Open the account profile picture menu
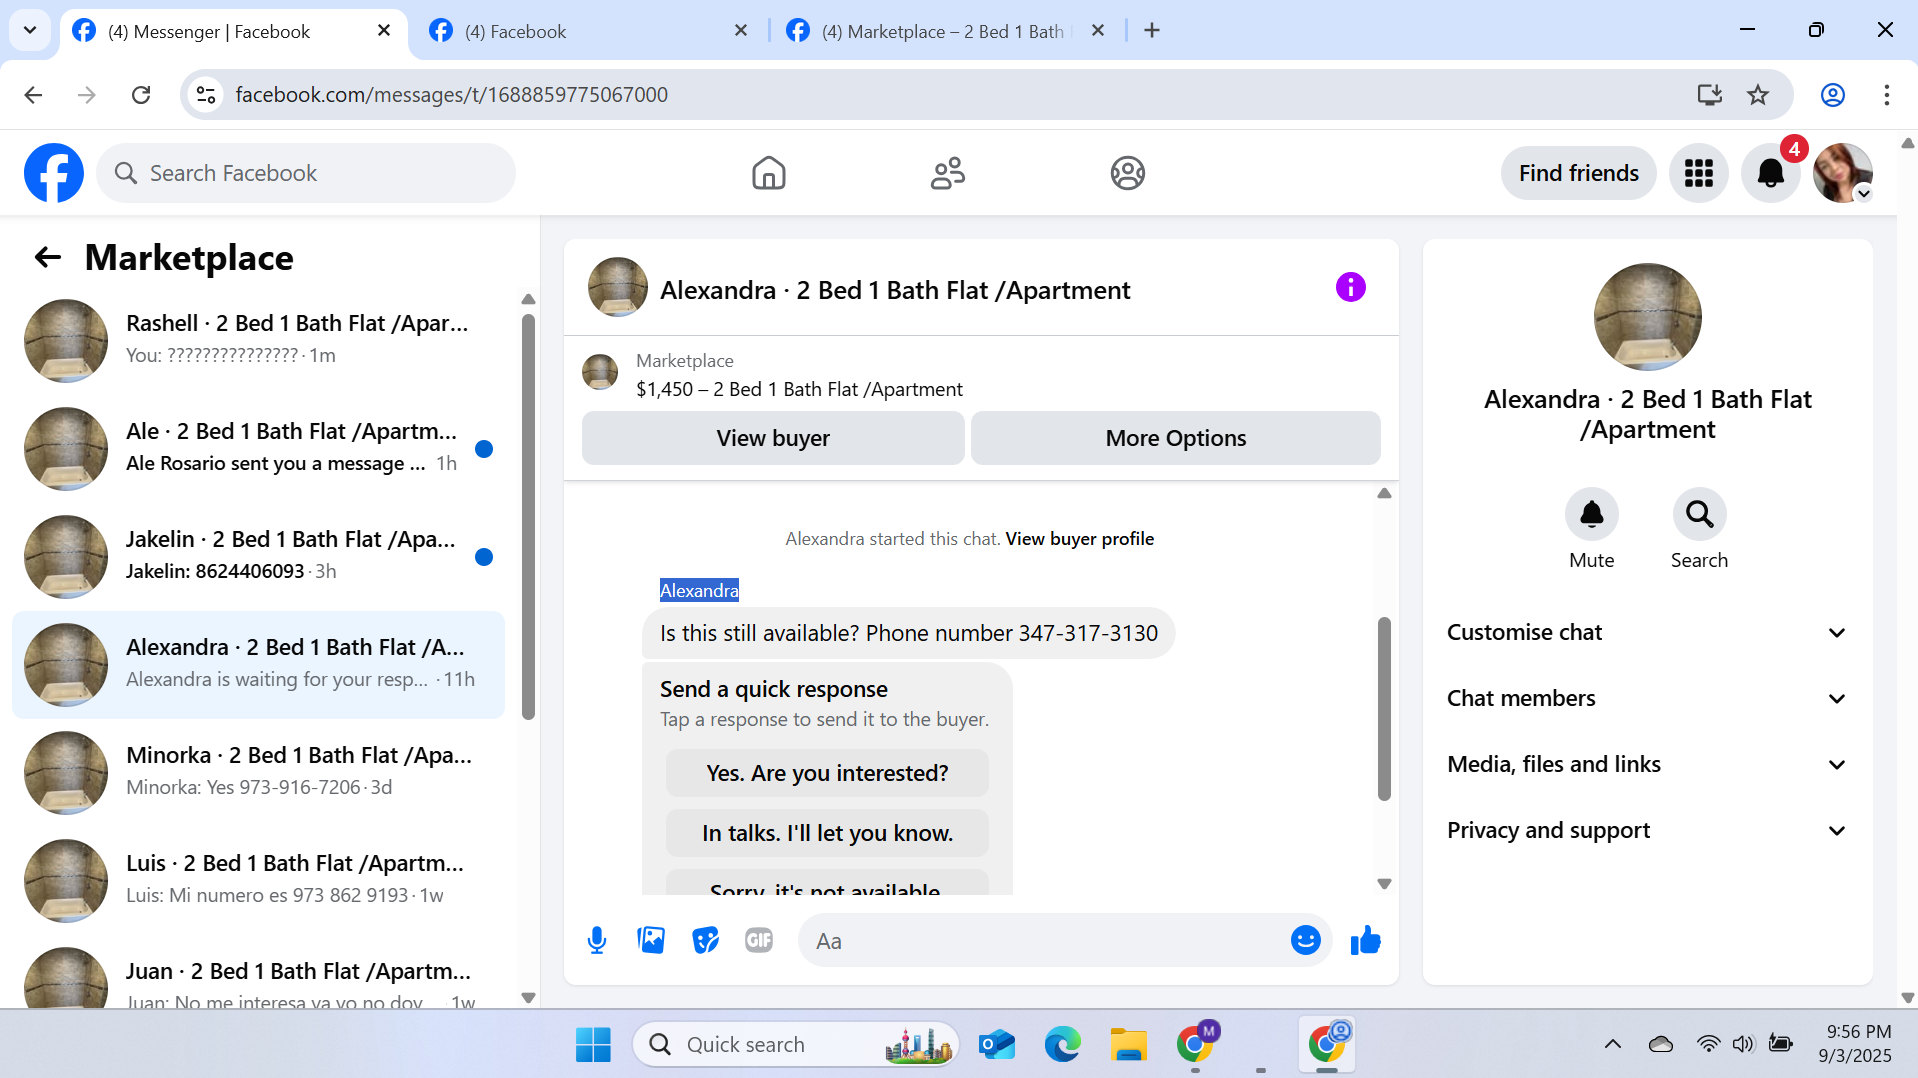The height and width of the screenshot is (1078, 1918). [x=1842, y=173]
